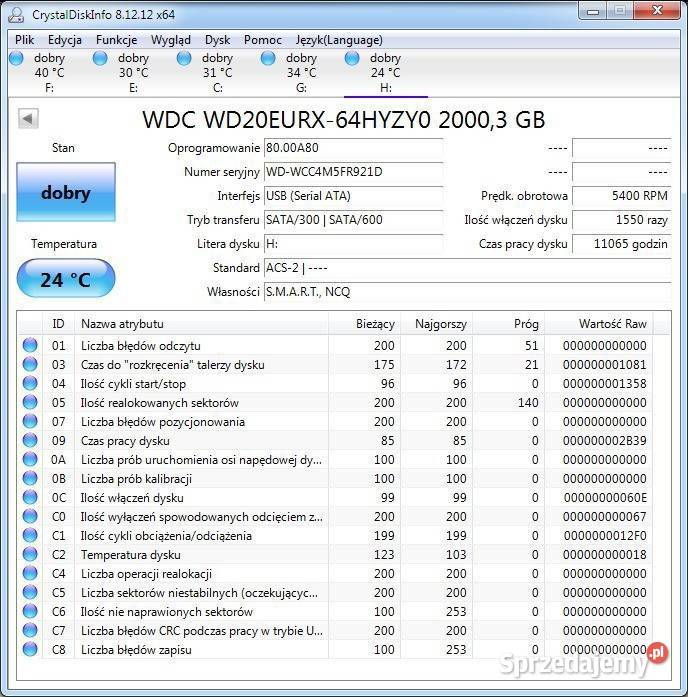Screen dimensions: 688x697
Task: Click the Nazwa atrybutu column header
Action: (201, 324)
